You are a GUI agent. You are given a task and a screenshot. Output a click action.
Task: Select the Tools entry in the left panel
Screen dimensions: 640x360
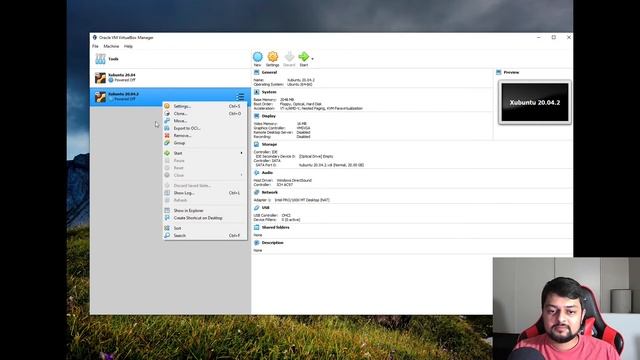point(170,59)
